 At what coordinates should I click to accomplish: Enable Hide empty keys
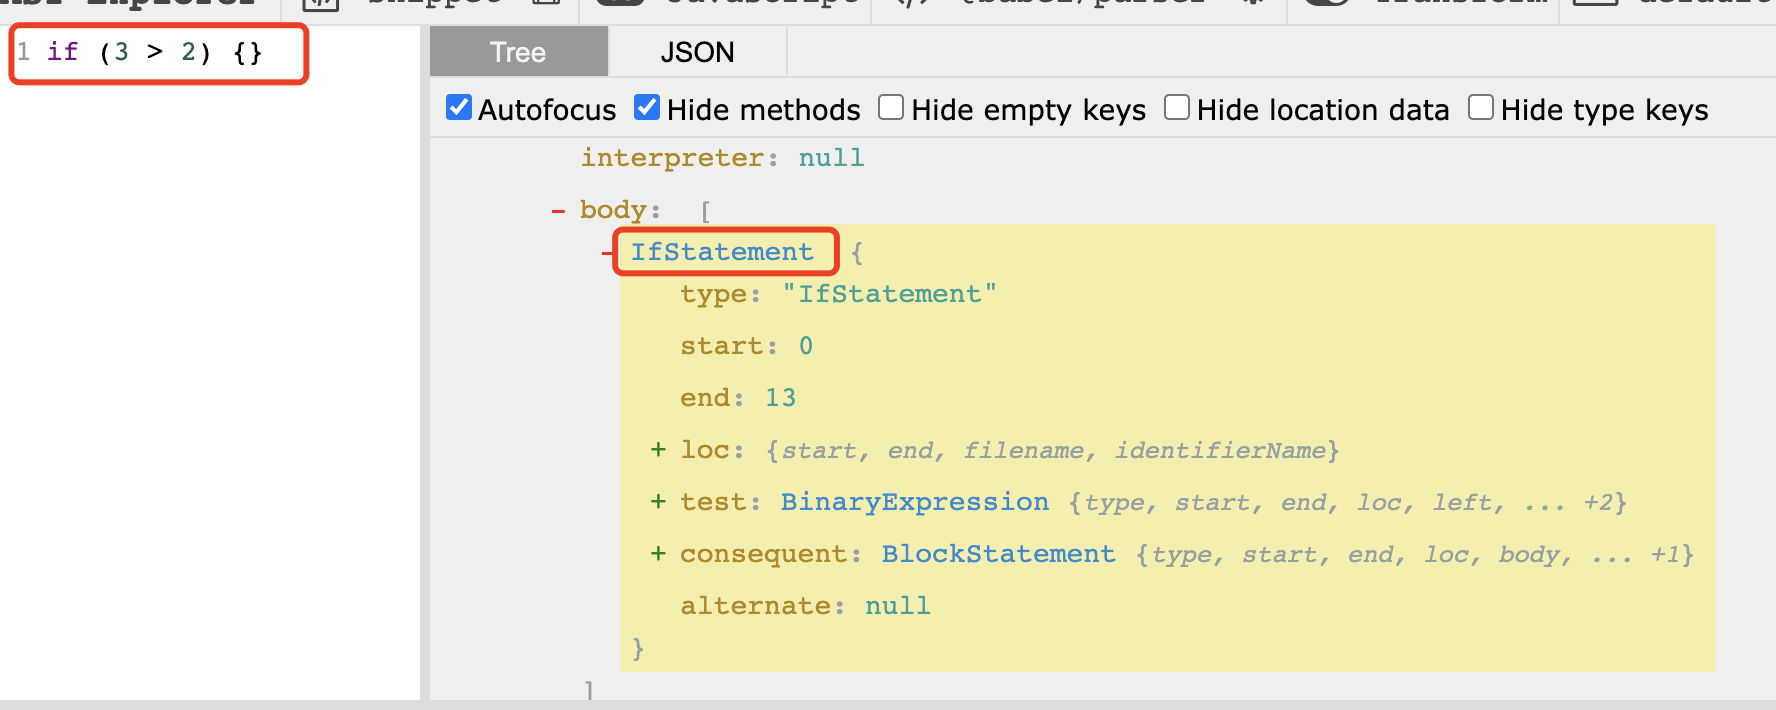(891, 108)
